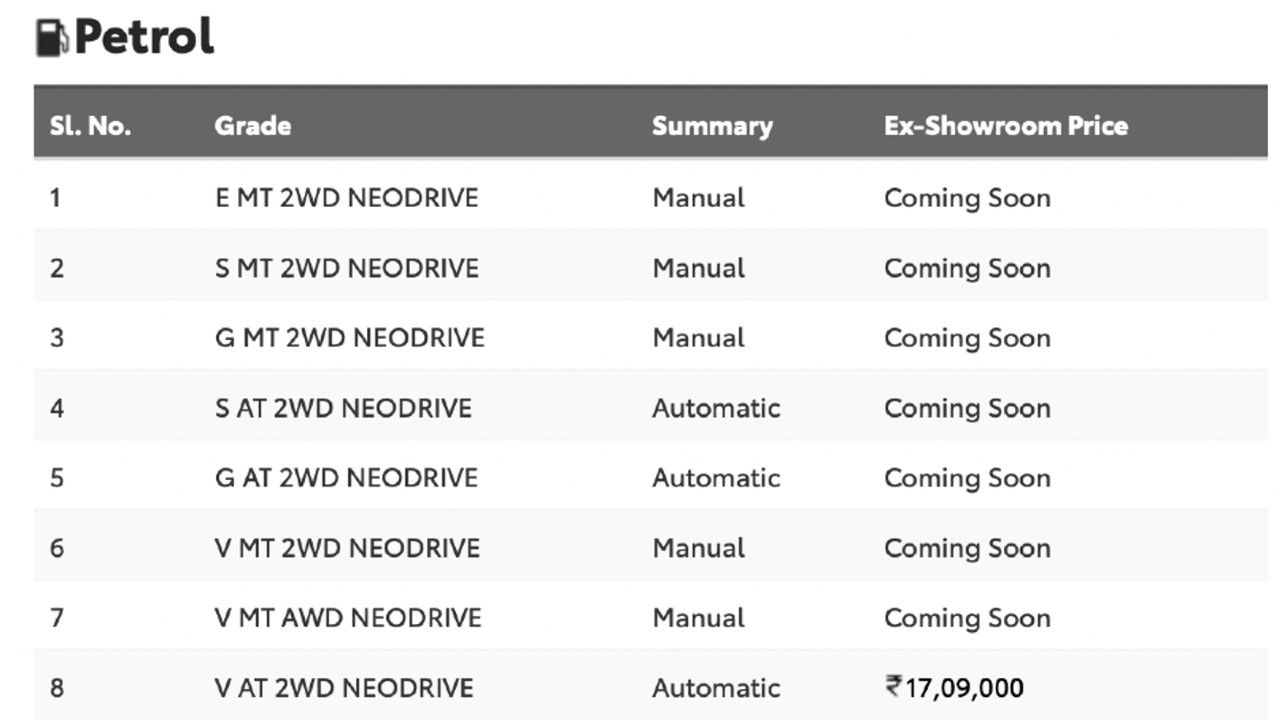Click the ₹17,09,000 price value

[x=954, y=688]
